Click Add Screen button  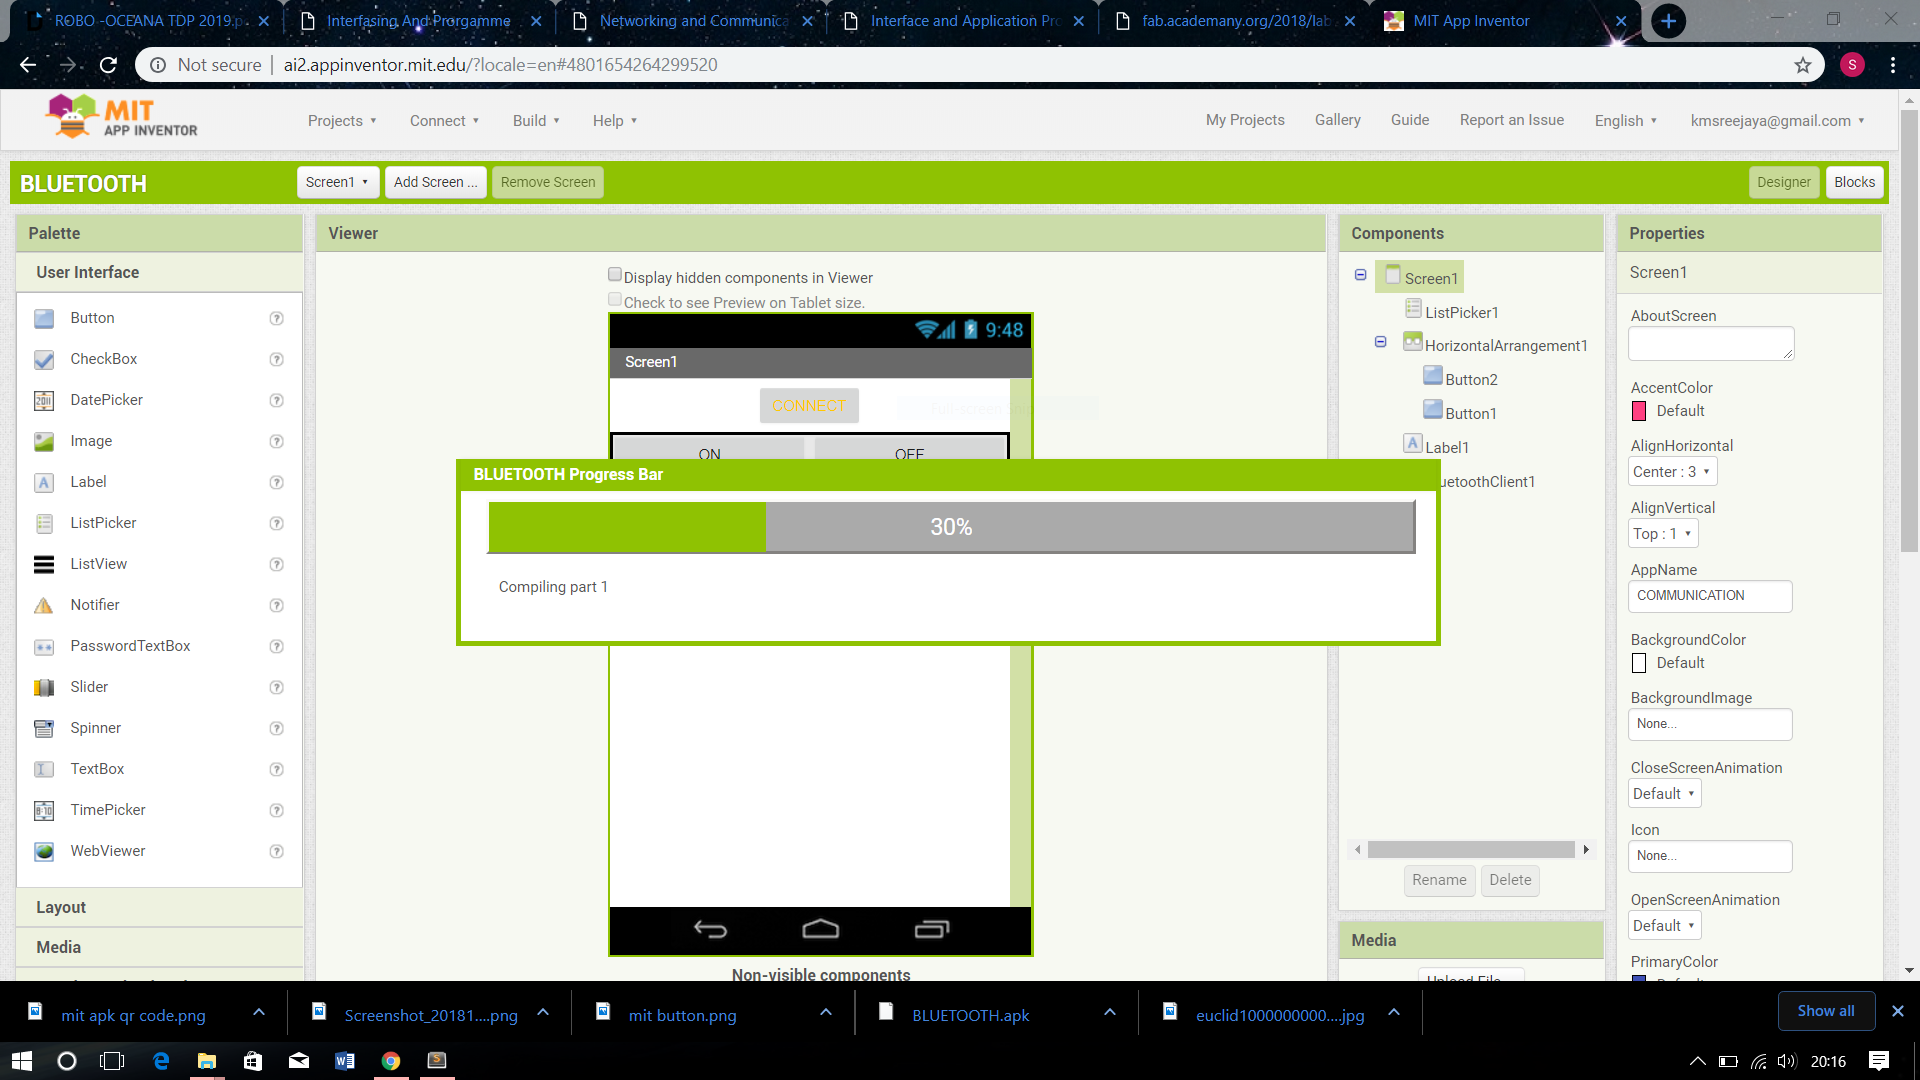pyautogui.click(x=435, y=181)
